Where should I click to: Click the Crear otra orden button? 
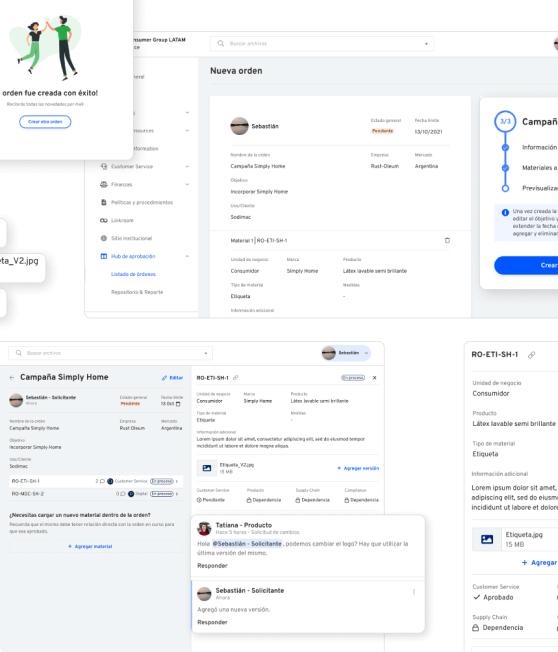45,122
